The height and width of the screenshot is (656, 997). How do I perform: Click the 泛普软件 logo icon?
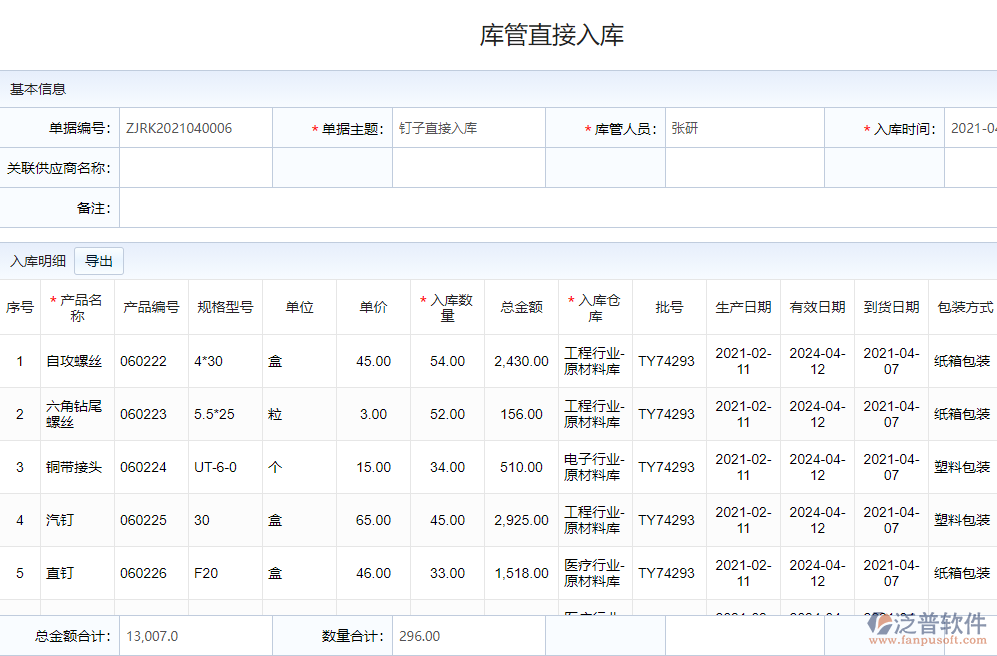coord(883,624)
